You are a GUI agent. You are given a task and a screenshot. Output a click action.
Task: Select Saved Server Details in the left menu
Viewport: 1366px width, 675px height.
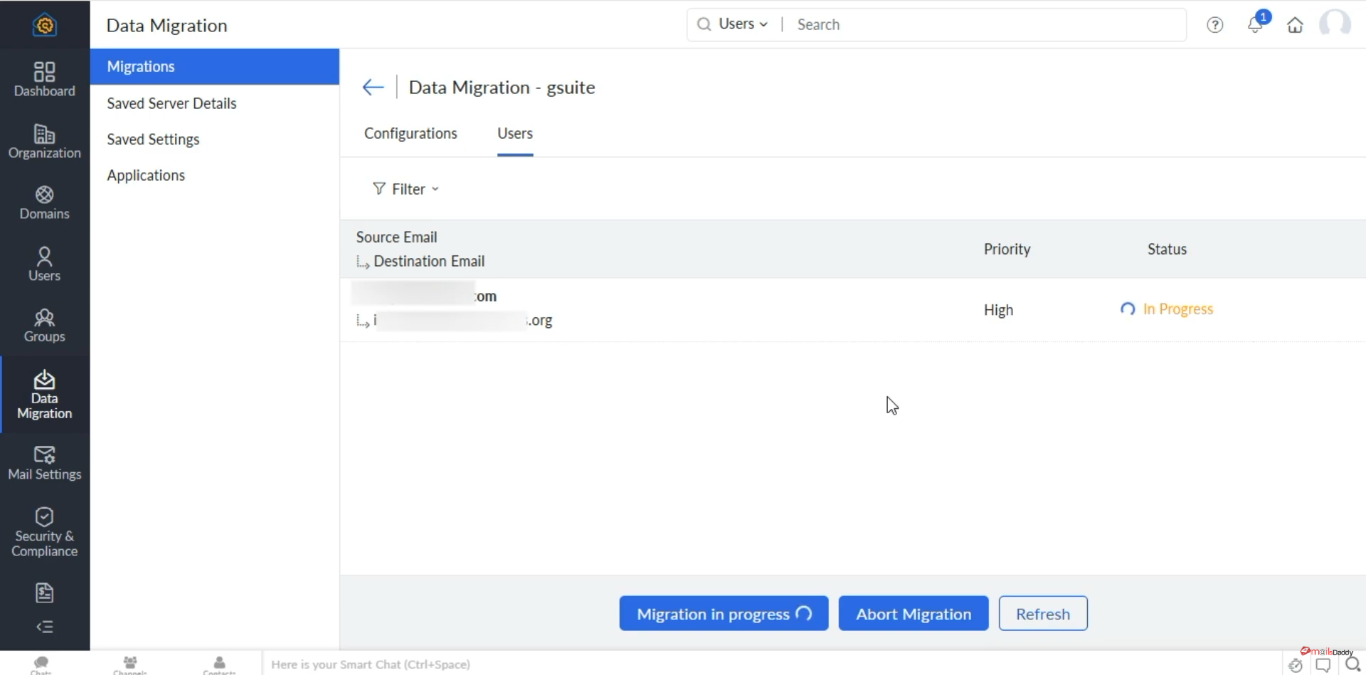click(171, 103)
